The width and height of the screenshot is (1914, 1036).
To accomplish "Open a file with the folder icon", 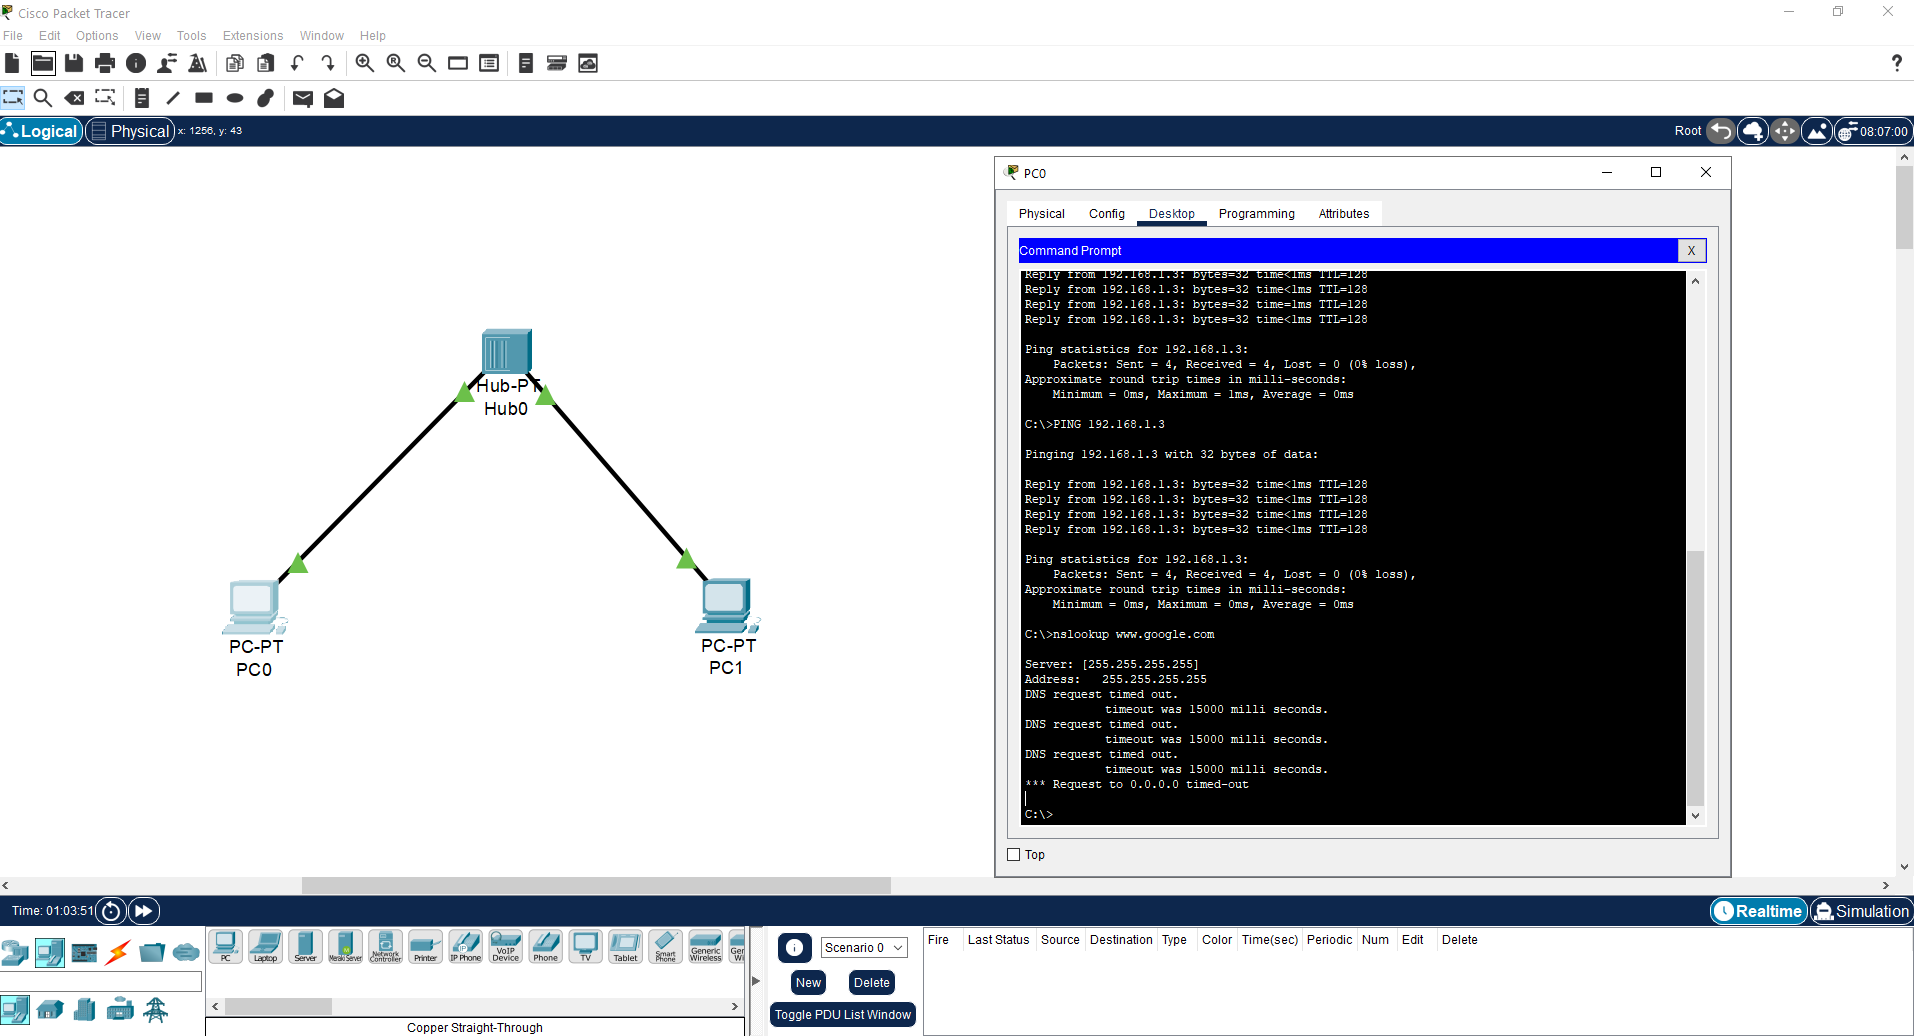I will point(43,63).
